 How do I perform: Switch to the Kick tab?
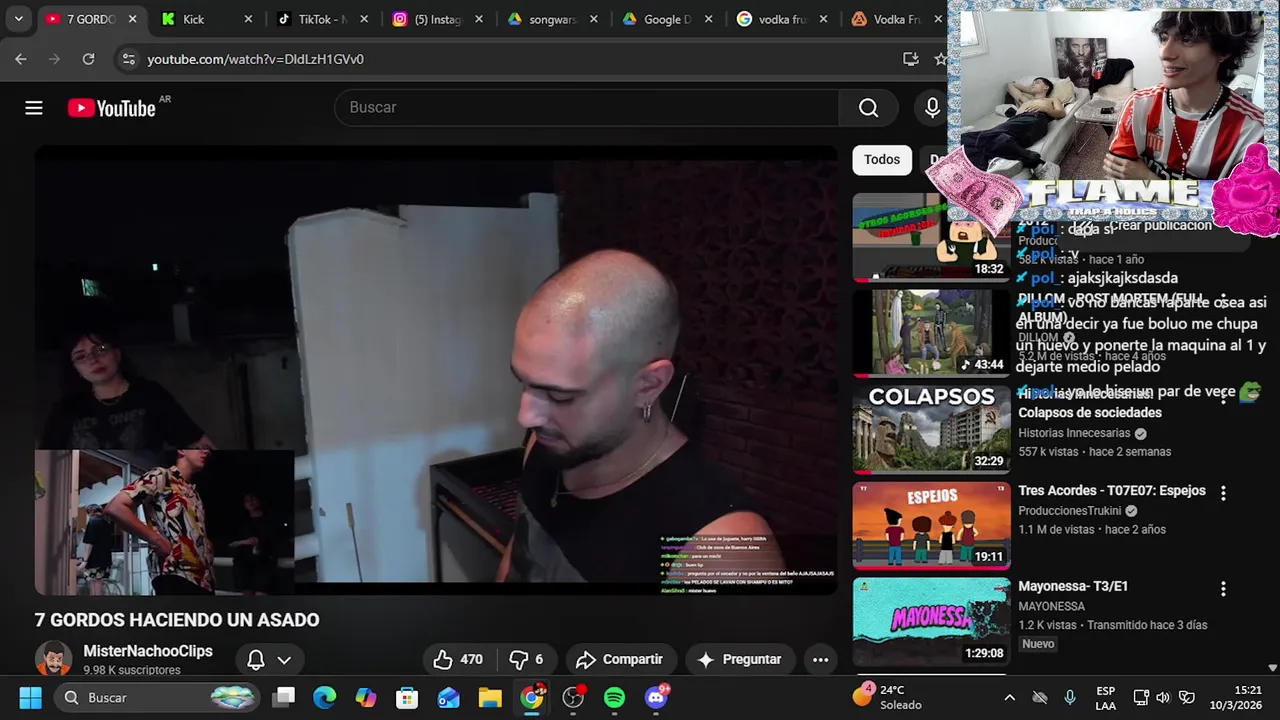pyautogui.click(x=206, y=19)
